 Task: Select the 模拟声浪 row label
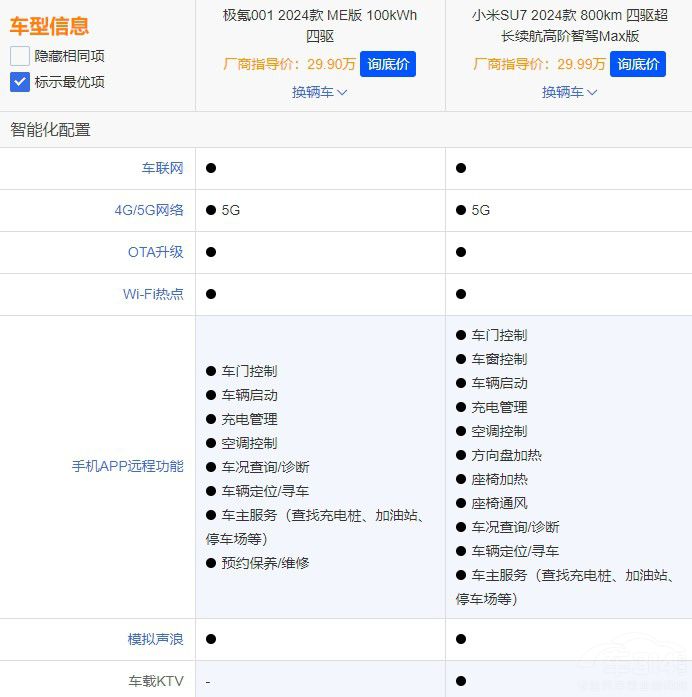tap(155, 638)
